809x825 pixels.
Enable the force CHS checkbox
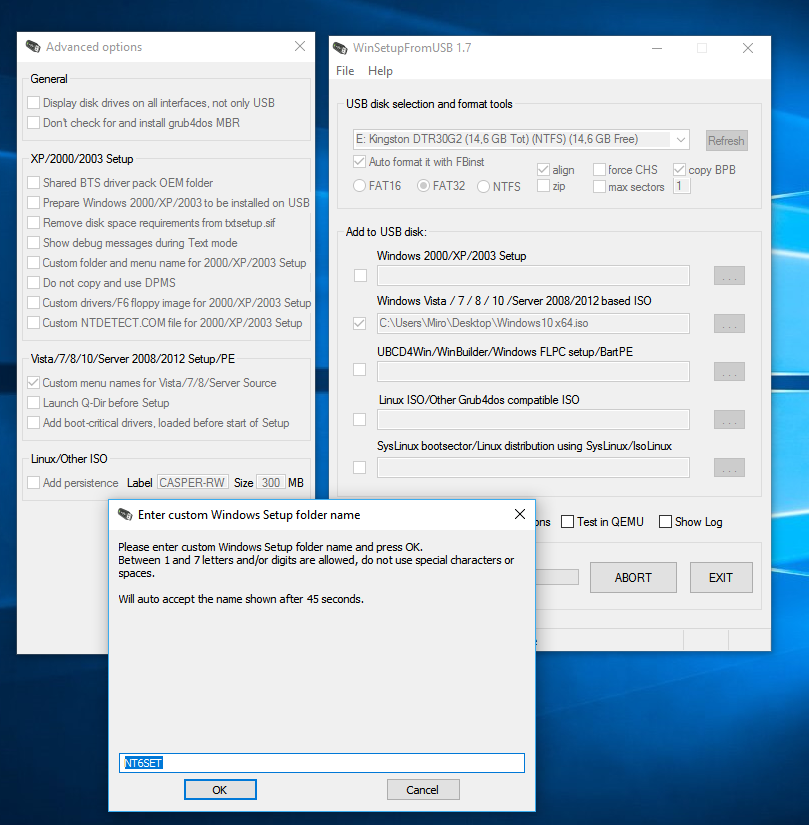(599, 169)
